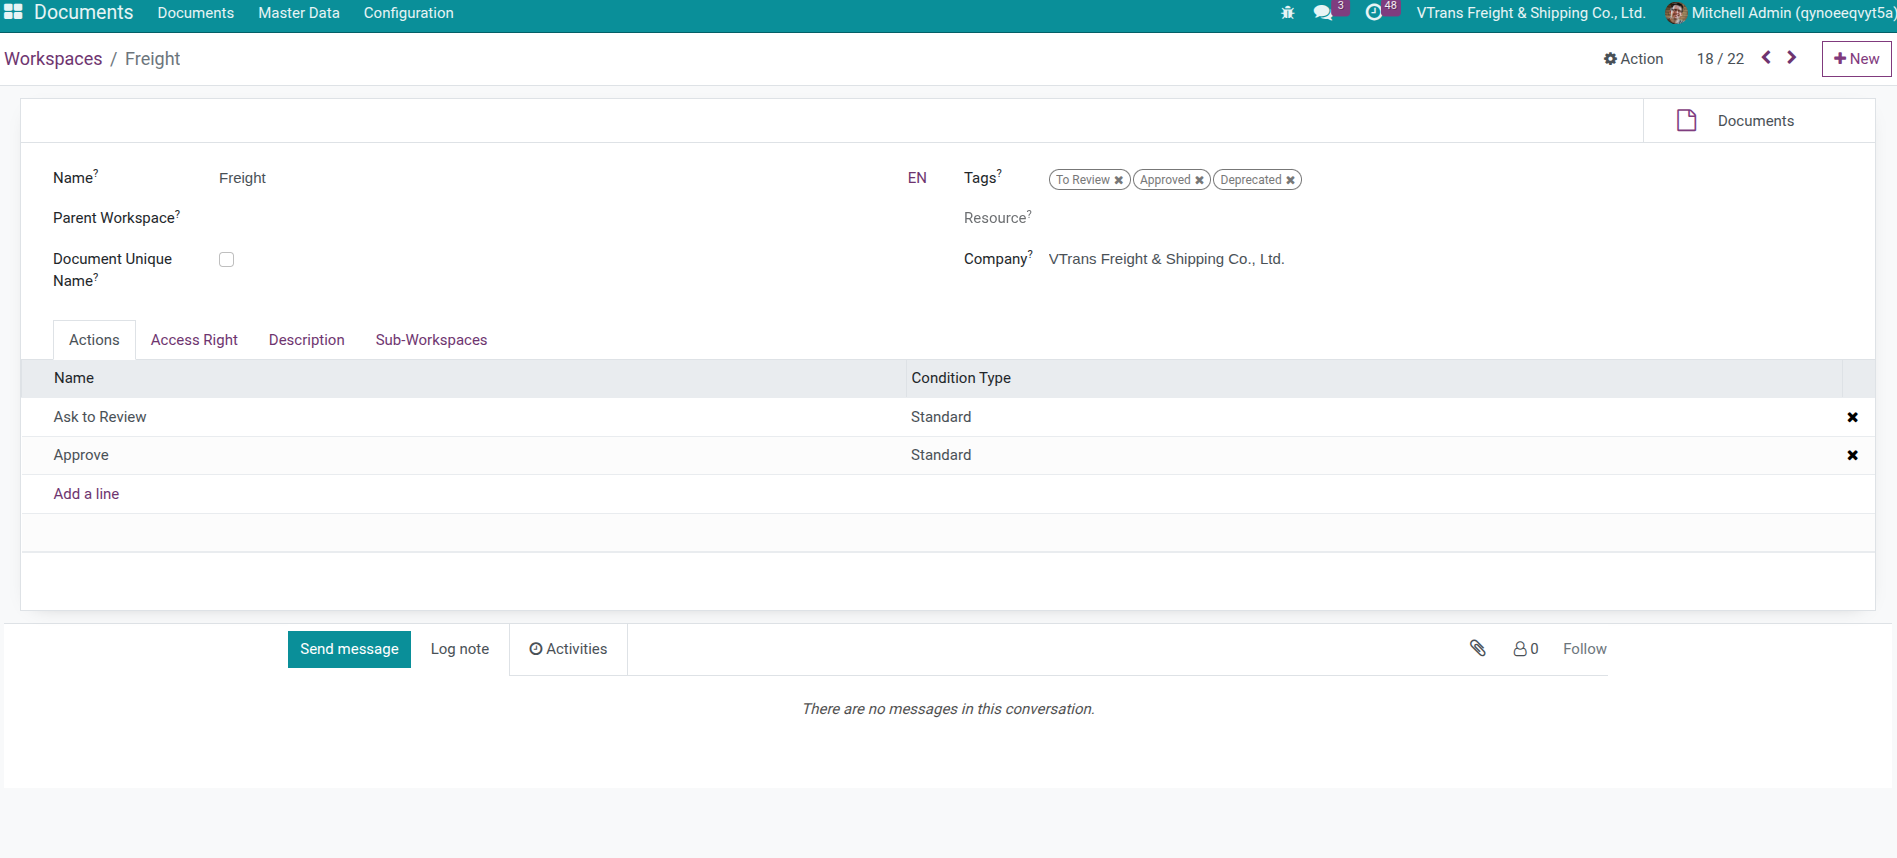Switch to the Access Right tab

click(194, 340)
